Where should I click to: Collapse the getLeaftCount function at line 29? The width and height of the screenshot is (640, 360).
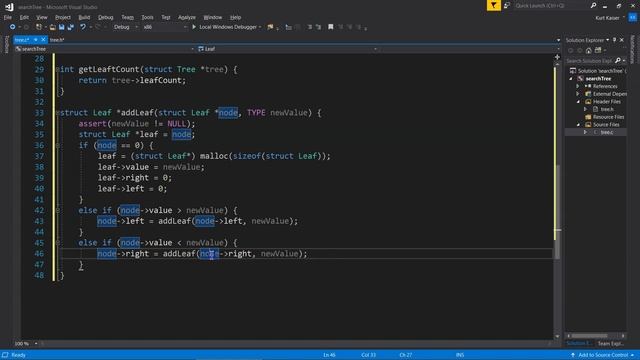58,69
